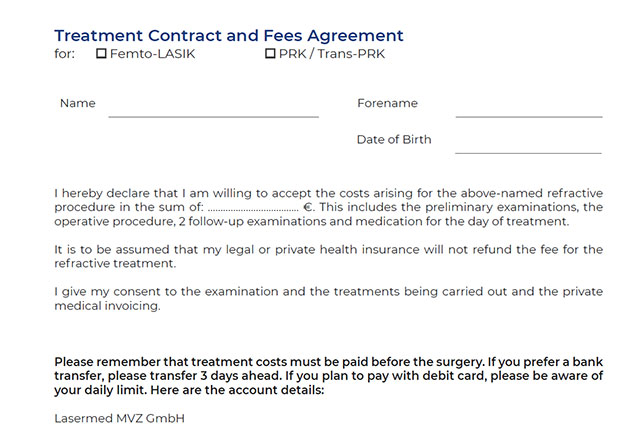
Task: Click the Date of Birth field line
Action: [x=528, y=145]
